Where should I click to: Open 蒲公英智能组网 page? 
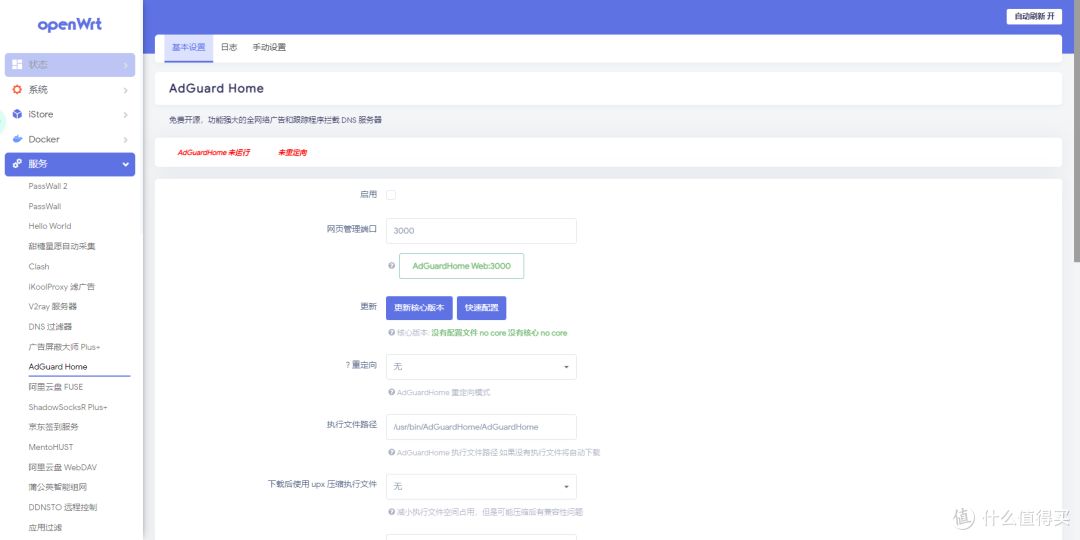point(57,487)
